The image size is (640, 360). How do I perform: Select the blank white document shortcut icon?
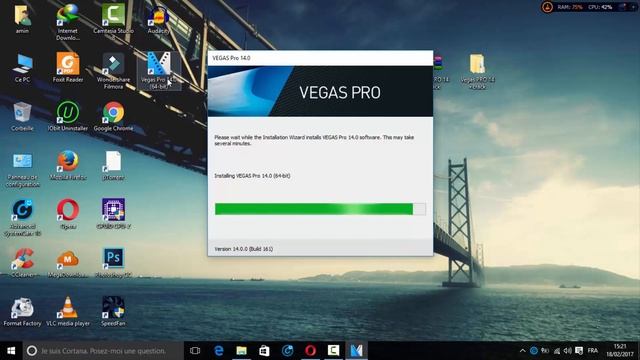click(113, 166)
